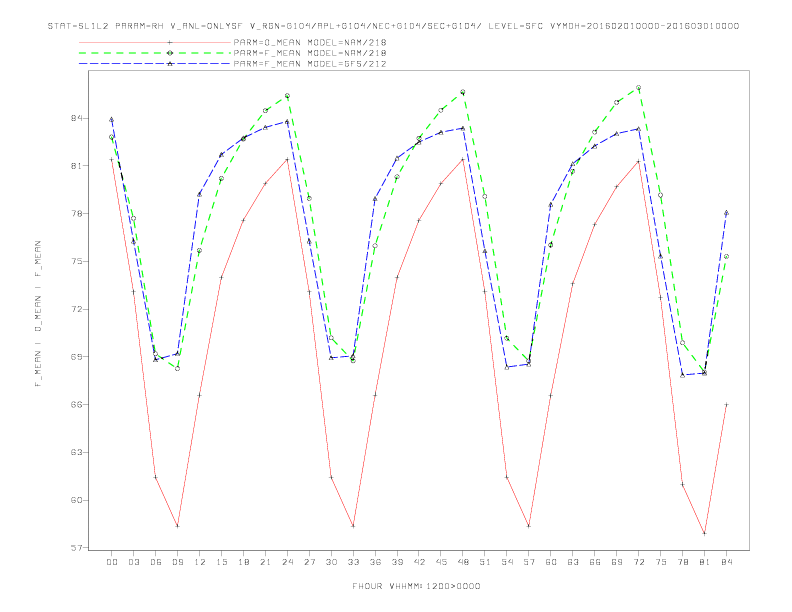The image size is (792, 612).
Task: Click the green dashed legend line sample
Action: coord(155,53)
